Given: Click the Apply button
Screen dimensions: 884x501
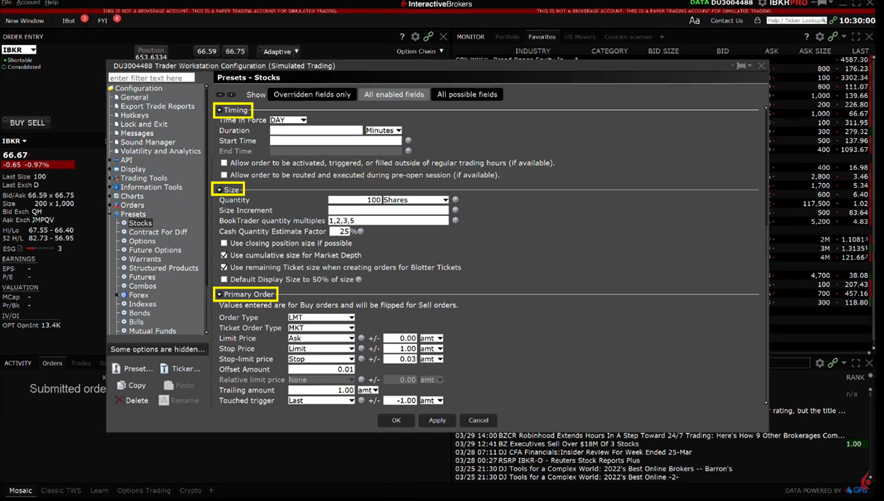Looking at the screenshot, I should click(437, 420).
